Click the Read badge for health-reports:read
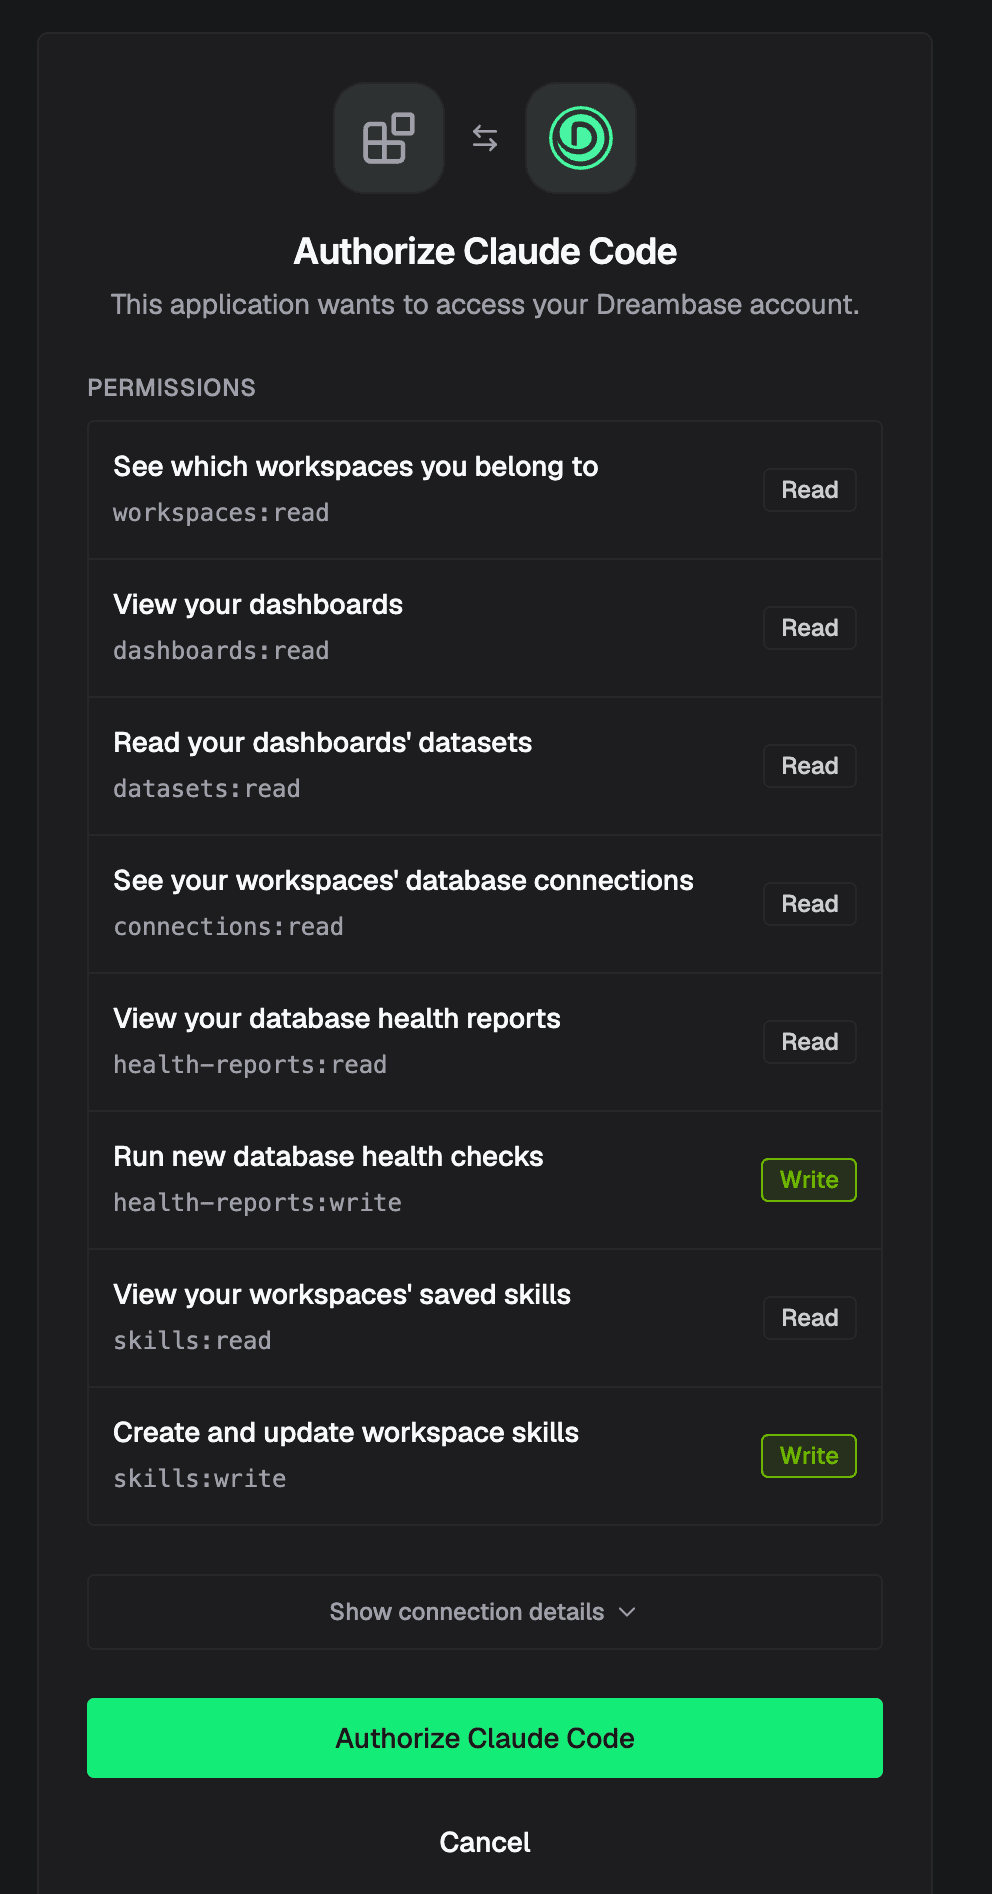Screen dimensions: 992x1894 [x=810, y=1042]
